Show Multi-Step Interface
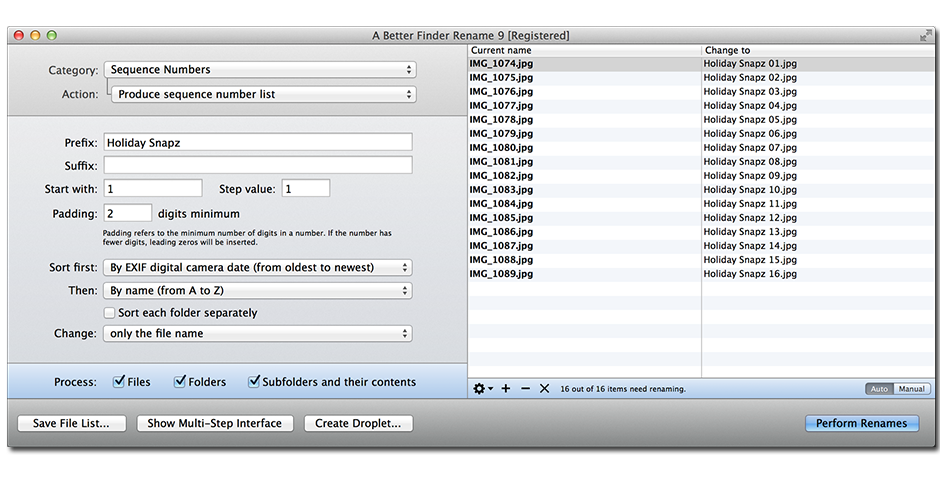This screenshot has height=500, width=940. 215,423
